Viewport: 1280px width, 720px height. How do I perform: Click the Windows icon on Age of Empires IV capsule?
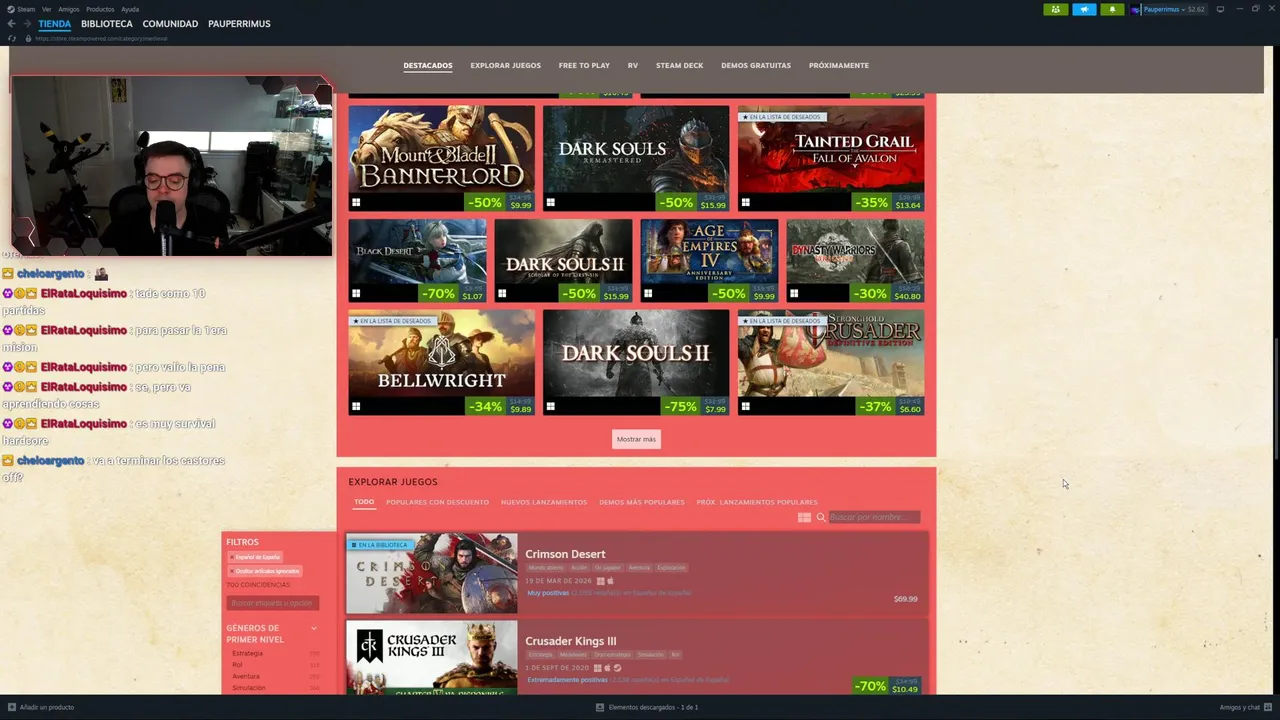click(648, 294)
